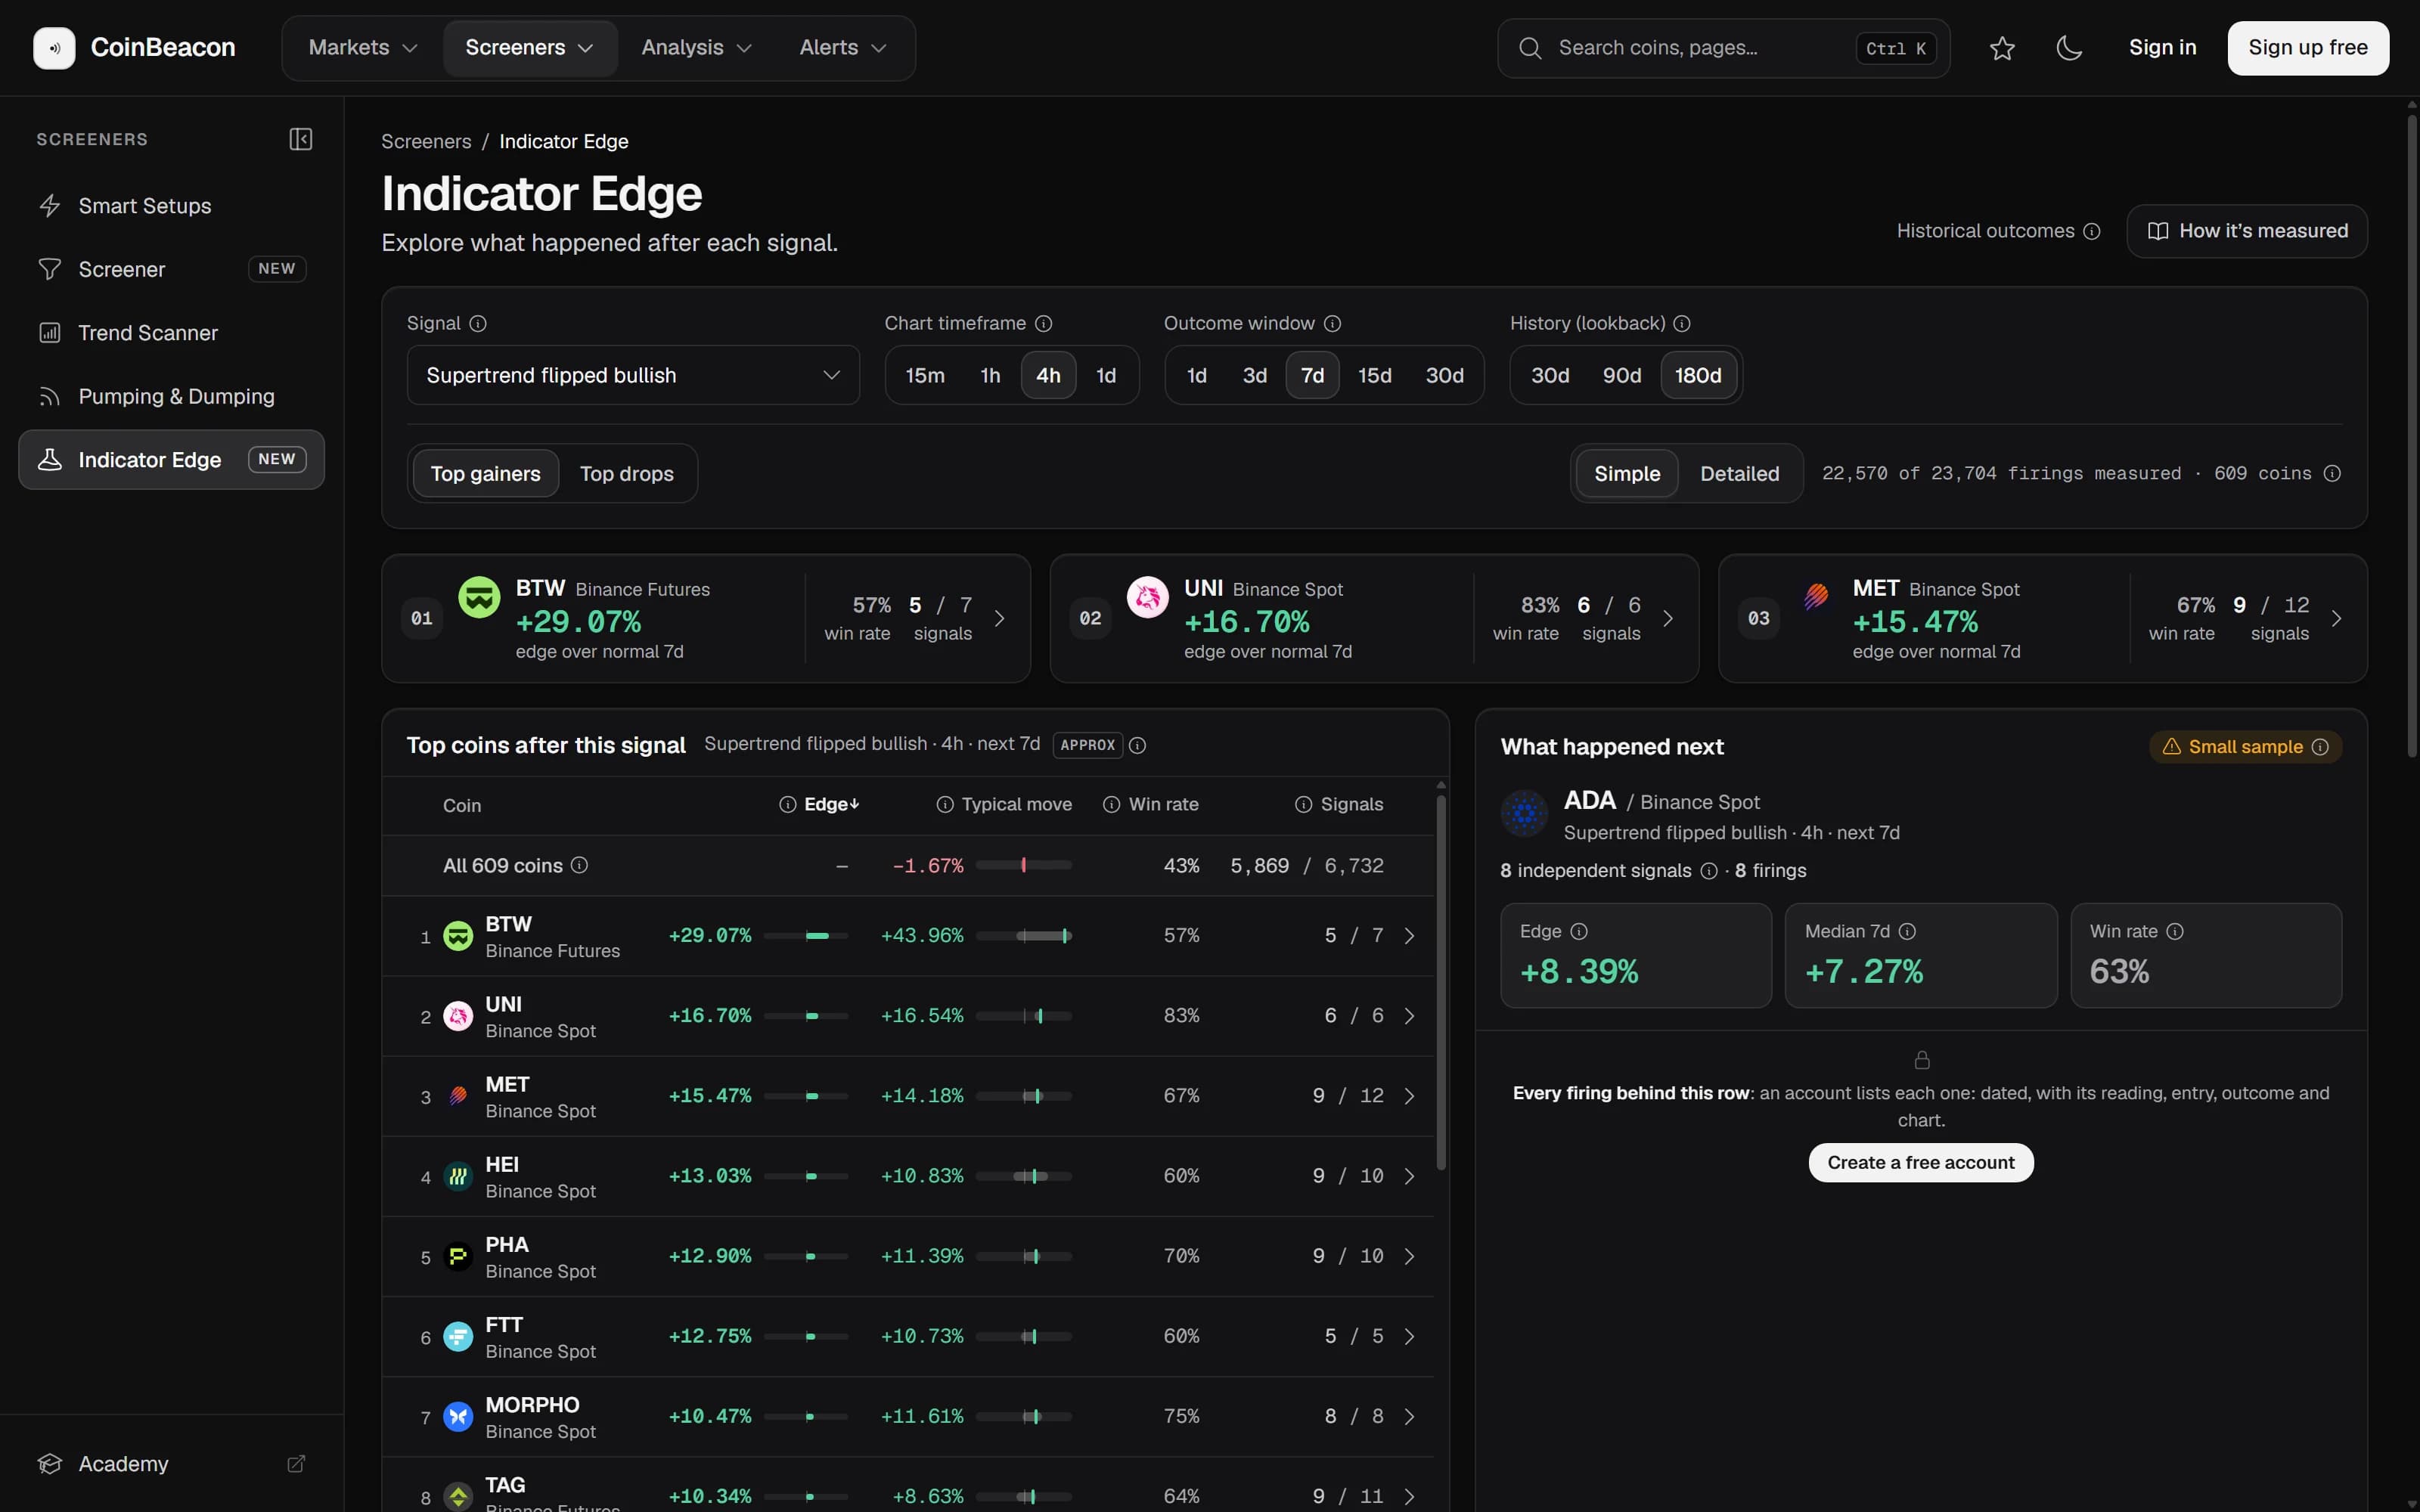Expand the Analysis menu
The width and height of the screenshot is (2420, 1512).
pos(697,48)
